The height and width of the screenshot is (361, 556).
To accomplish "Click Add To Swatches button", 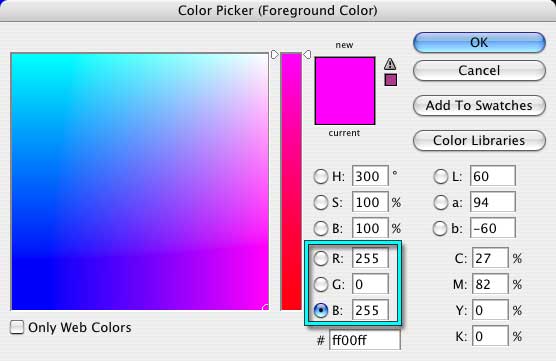I will coord(479,105).
